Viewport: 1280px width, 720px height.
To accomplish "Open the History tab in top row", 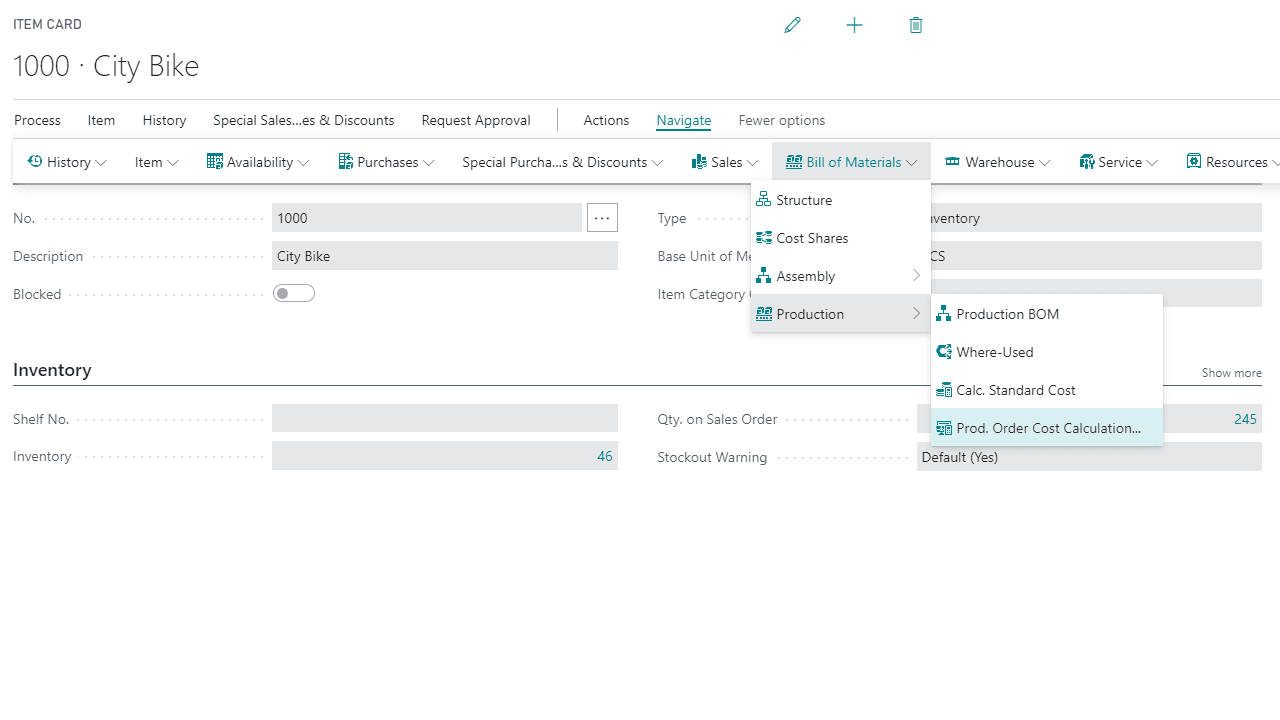I will click(165, 120).
